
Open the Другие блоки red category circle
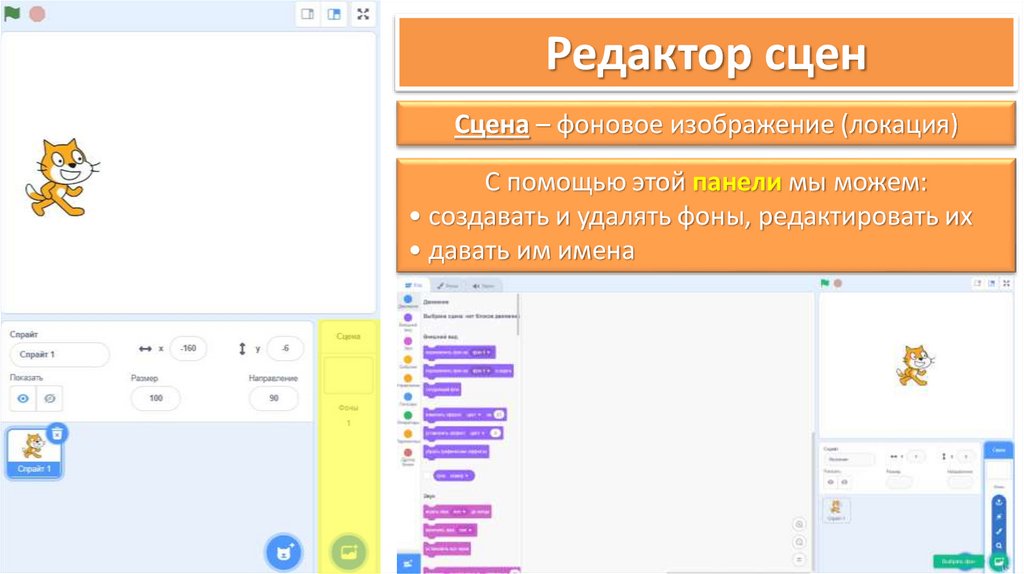click(x=408, y=453)
